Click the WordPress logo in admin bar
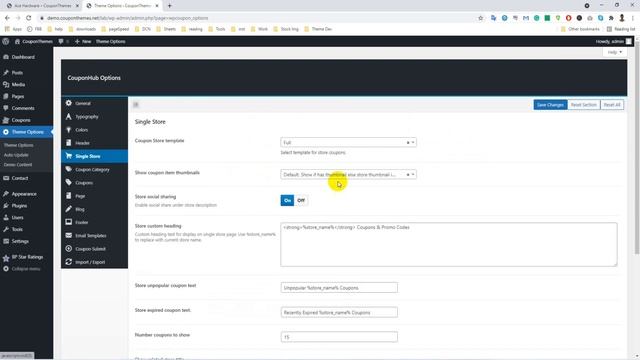This screenshot has height=360, width=640. coord(5,41)
